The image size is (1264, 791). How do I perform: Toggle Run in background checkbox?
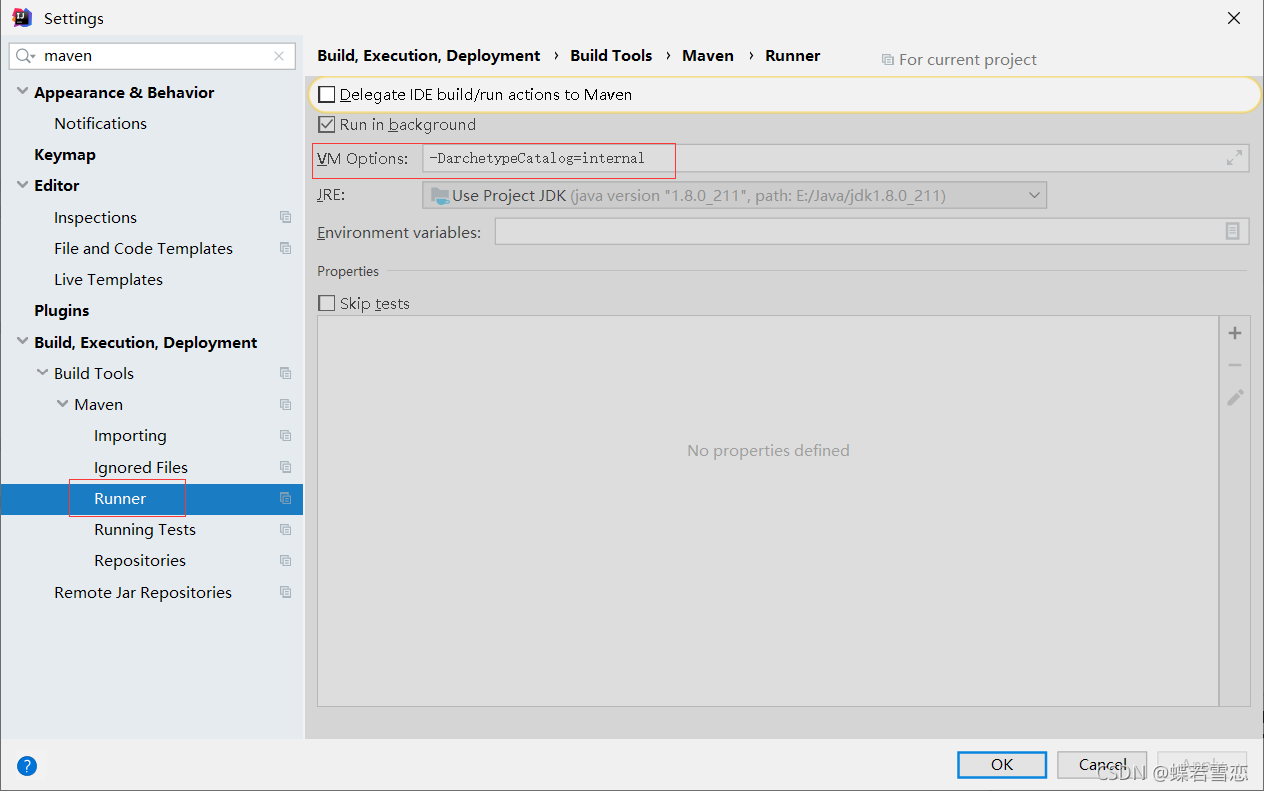tap(327, 124)
